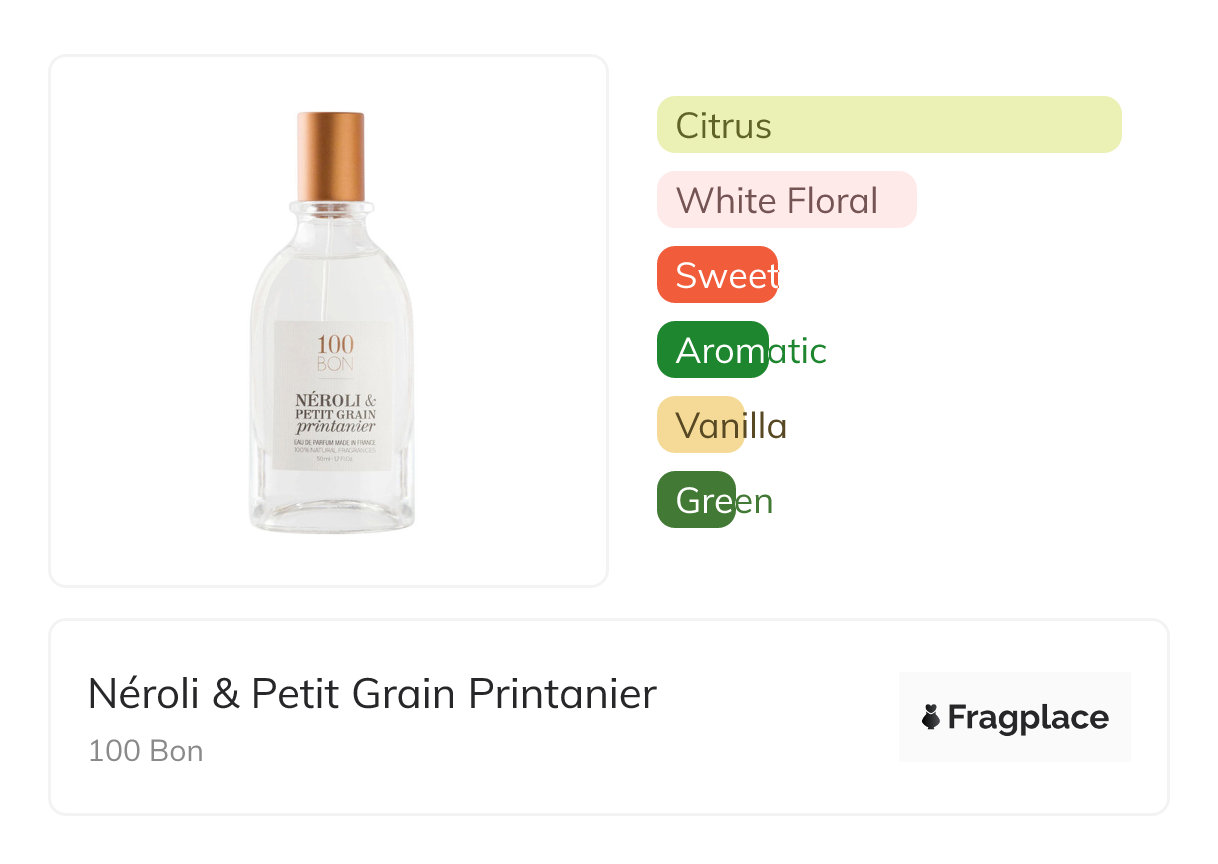Open the Fragplace wordmark link

(x=1028, y=718)
